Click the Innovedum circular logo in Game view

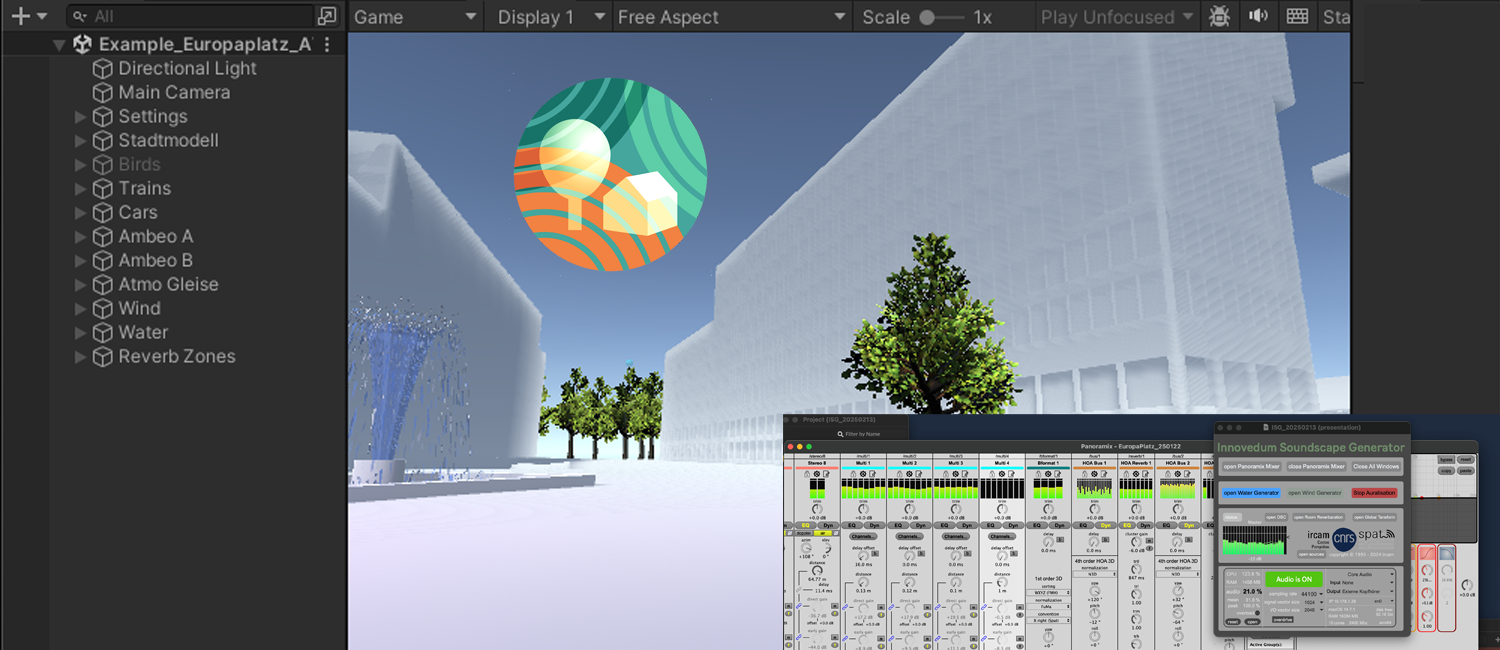pos(611,174)
